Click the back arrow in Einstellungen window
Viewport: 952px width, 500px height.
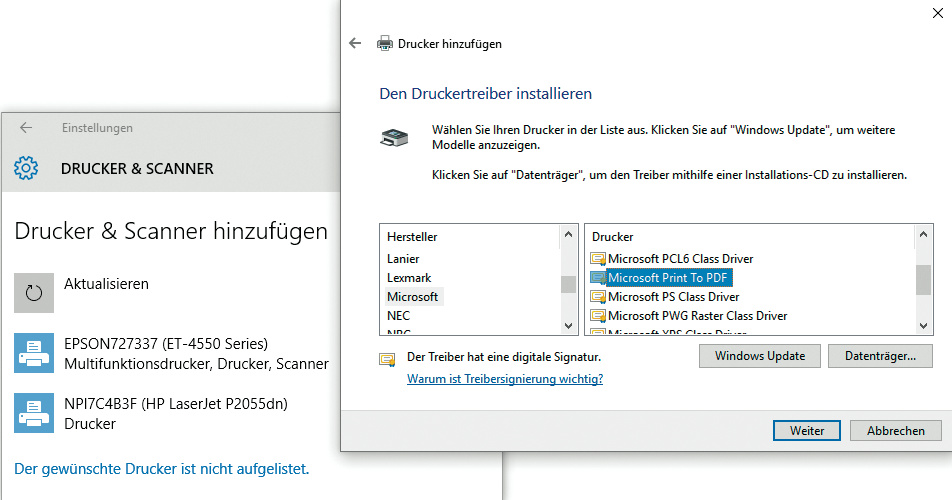tap(26, 128)
